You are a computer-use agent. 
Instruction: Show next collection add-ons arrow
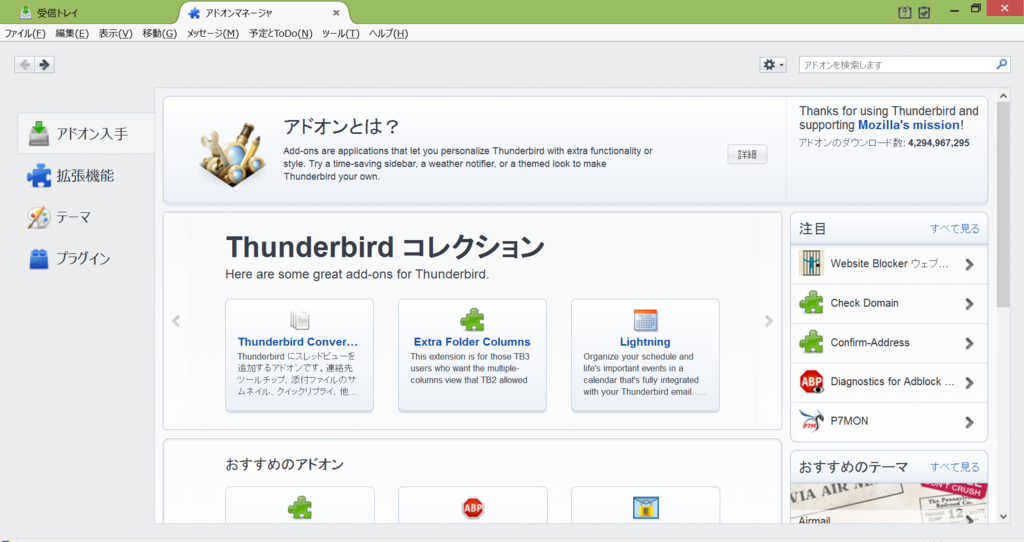(x=769, y=321)
